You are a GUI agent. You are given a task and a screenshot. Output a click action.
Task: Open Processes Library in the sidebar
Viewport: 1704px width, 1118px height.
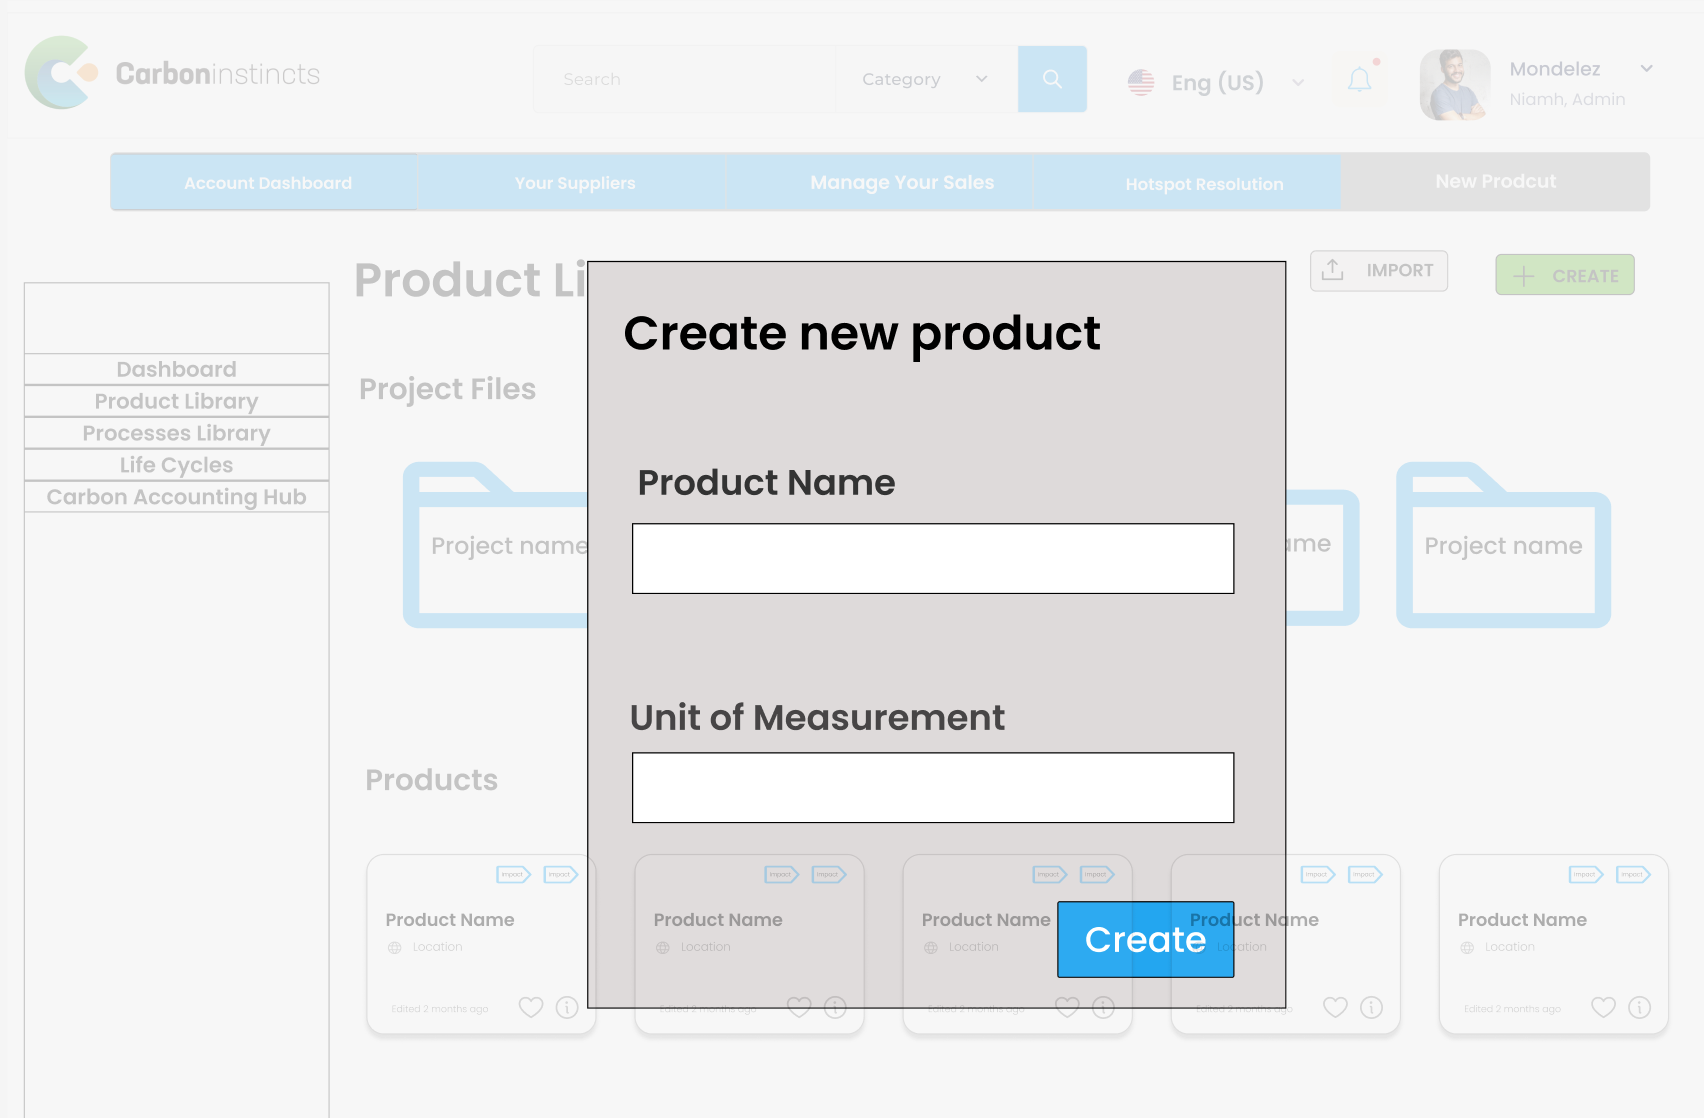point(177,433)
